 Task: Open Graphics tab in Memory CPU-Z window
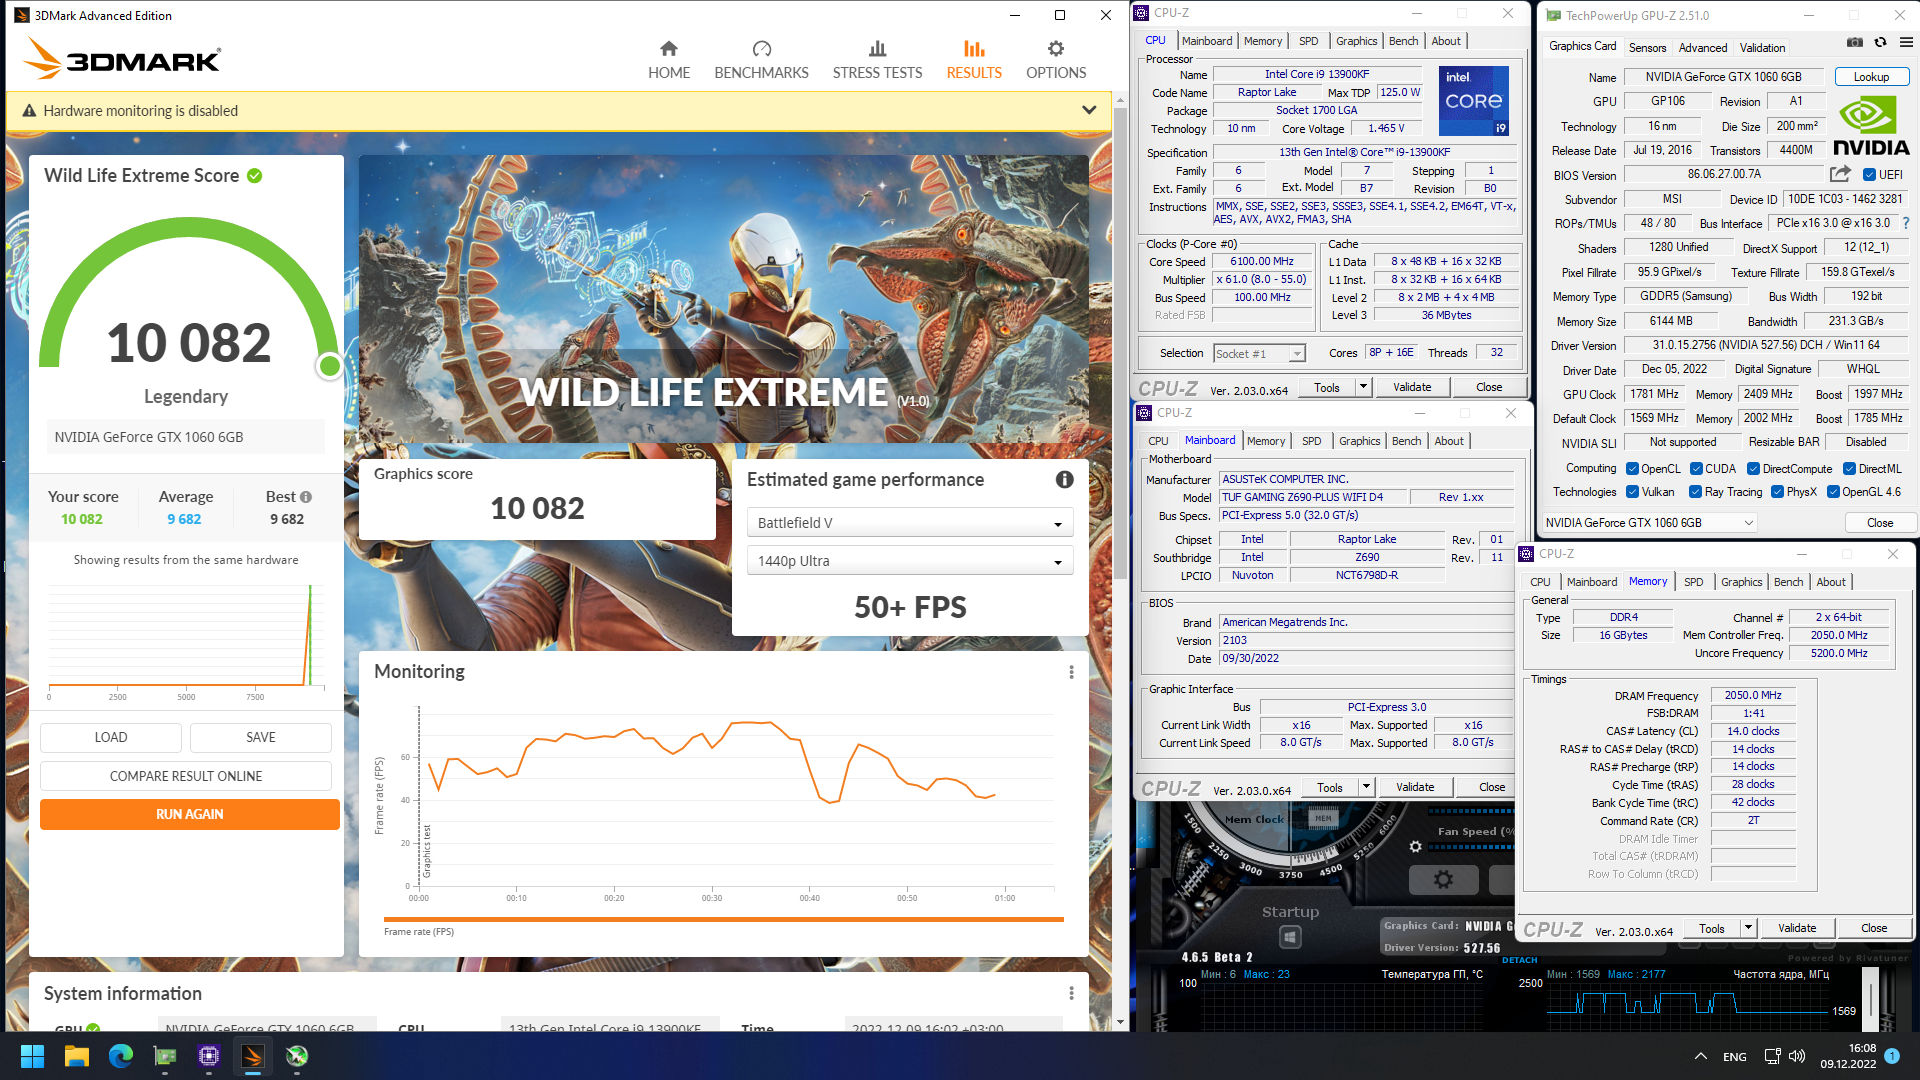[x=1741, y=582]
